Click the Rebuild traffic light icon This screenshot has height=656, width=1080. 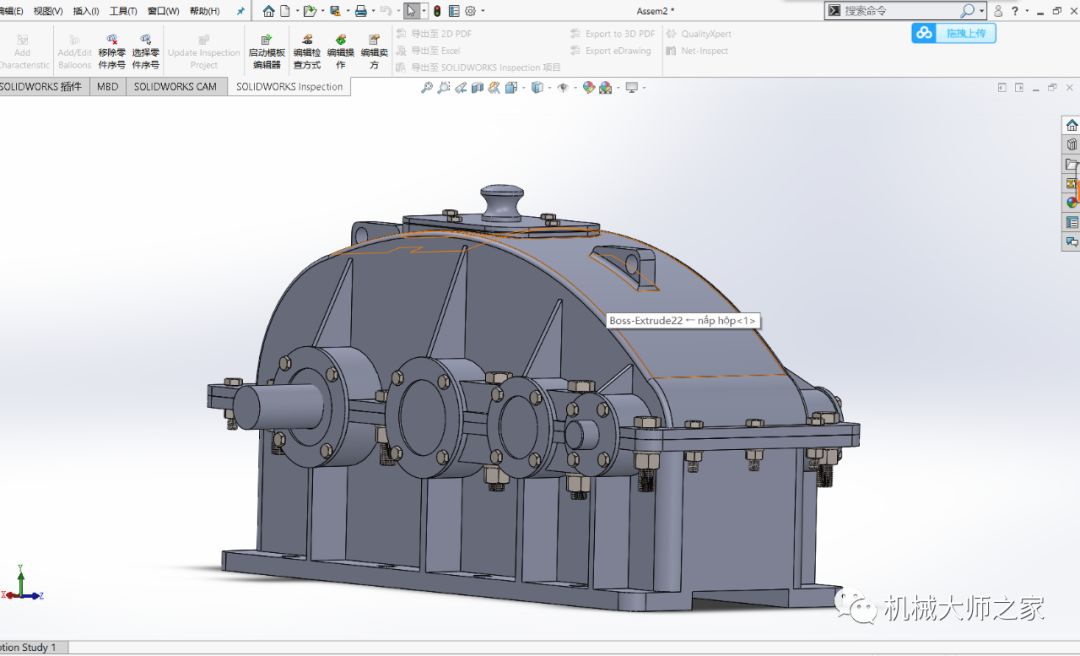pos(439,11)
